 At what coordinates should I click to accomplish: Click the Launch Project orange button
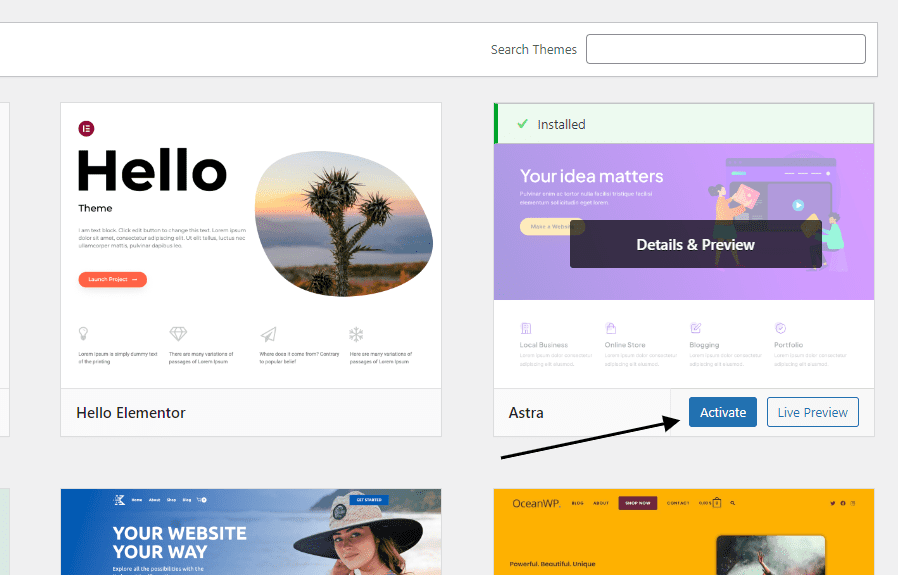point(113,279)
